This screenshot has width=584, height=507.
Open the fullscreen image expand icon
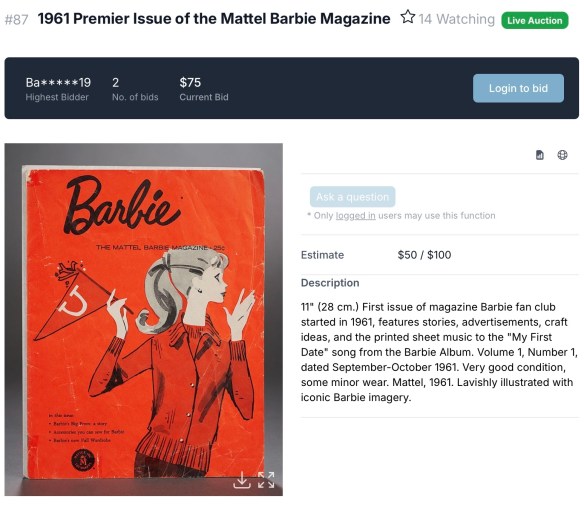tap(266, 480)
